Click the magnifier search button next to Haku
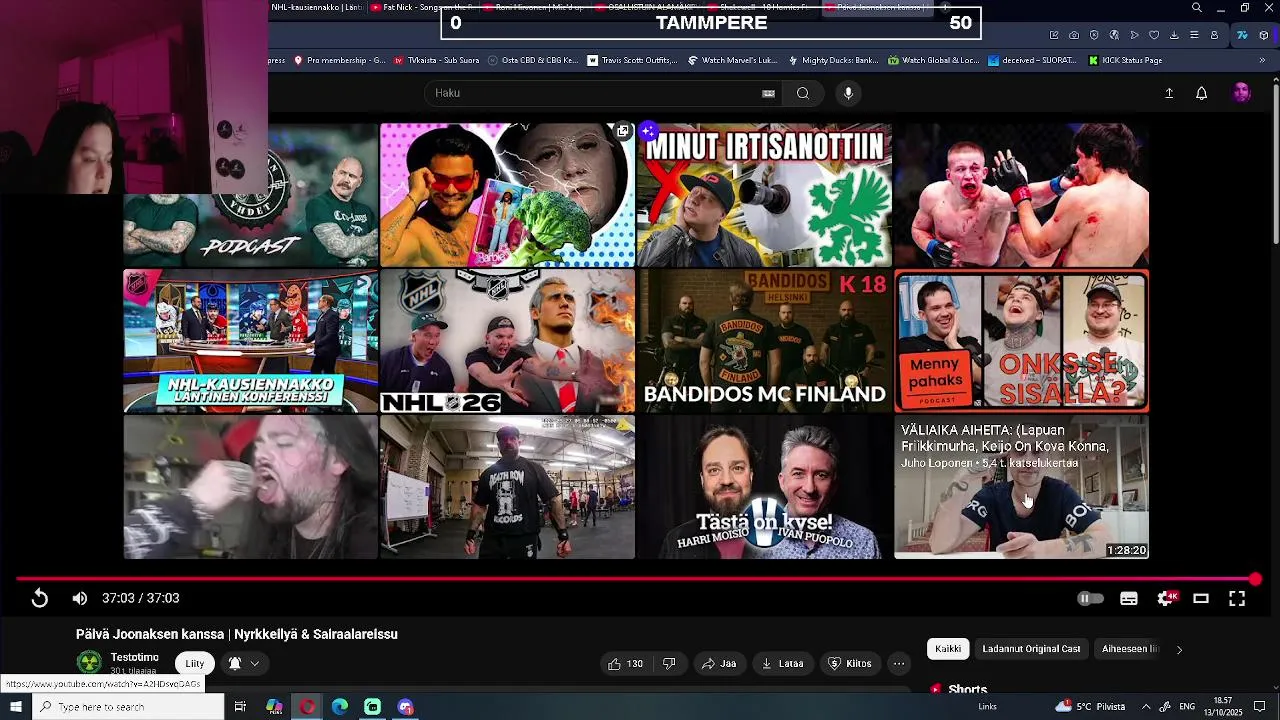Viewport: 1280px width, 720px height. click(802, 93)
